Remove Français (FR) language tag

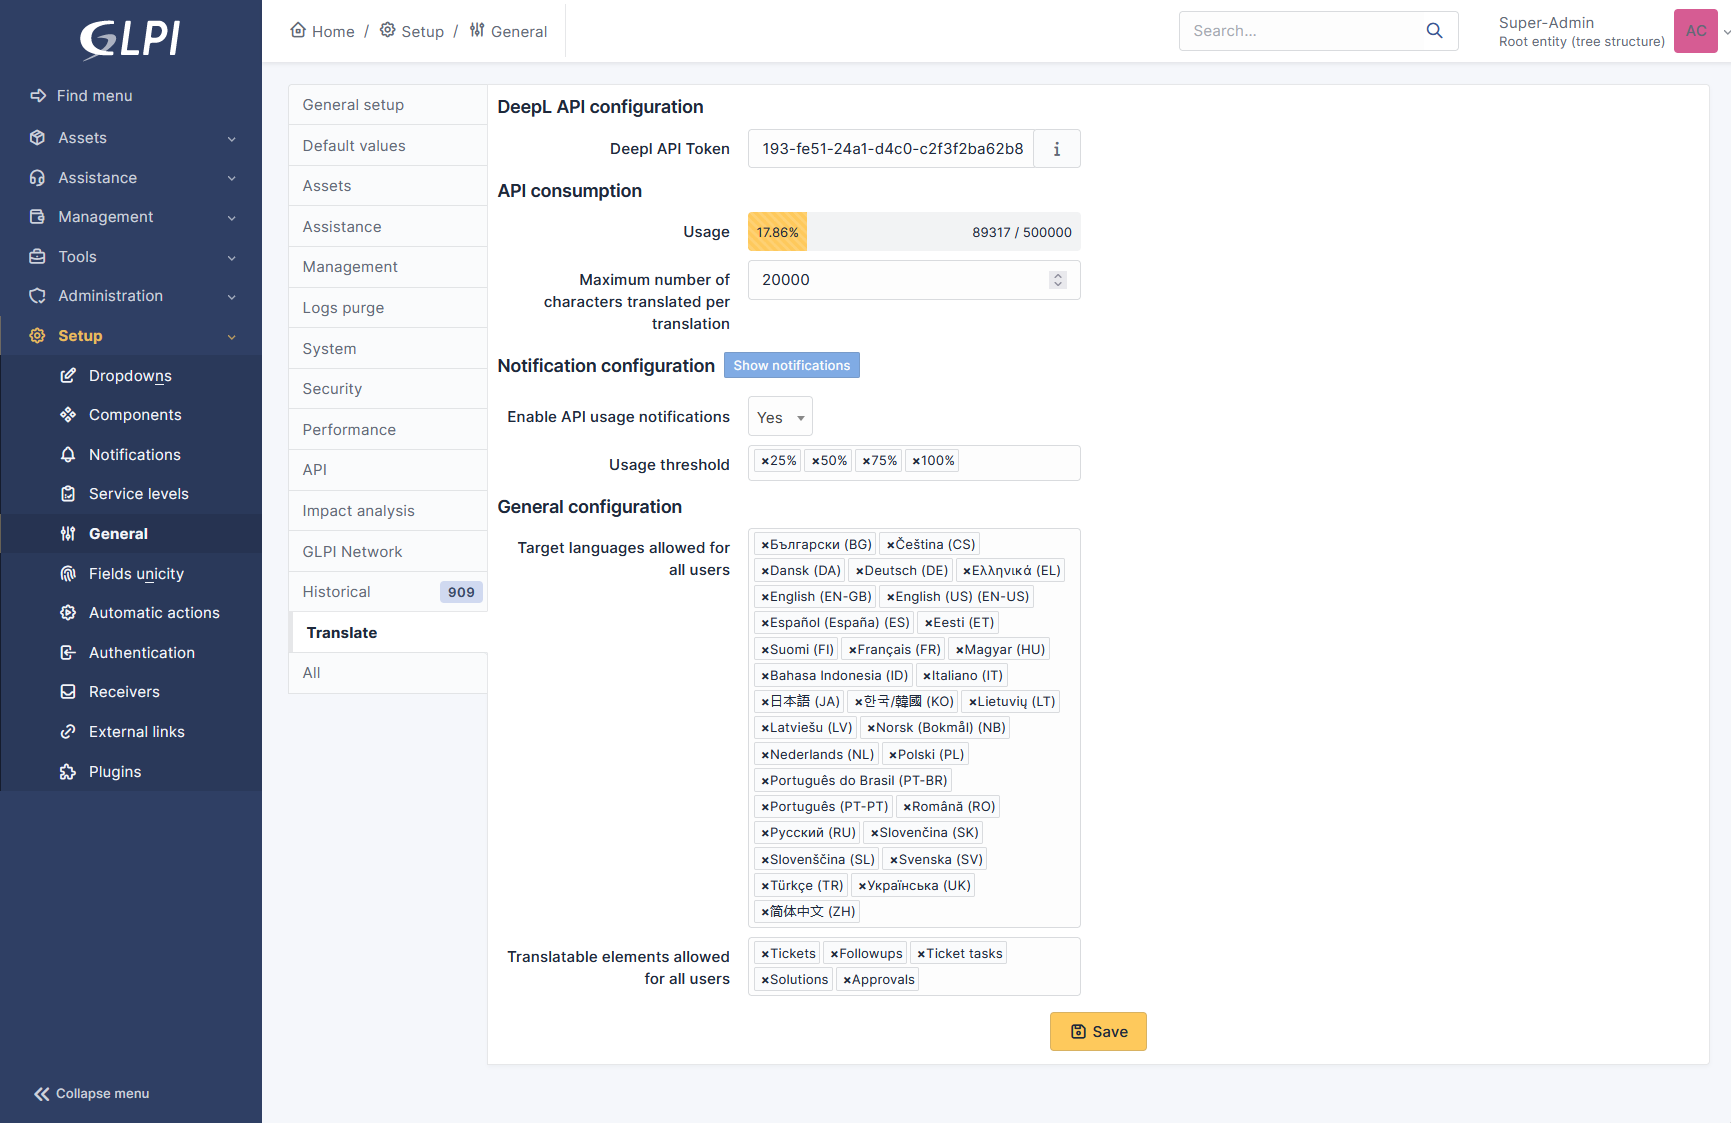coord(852,650)
